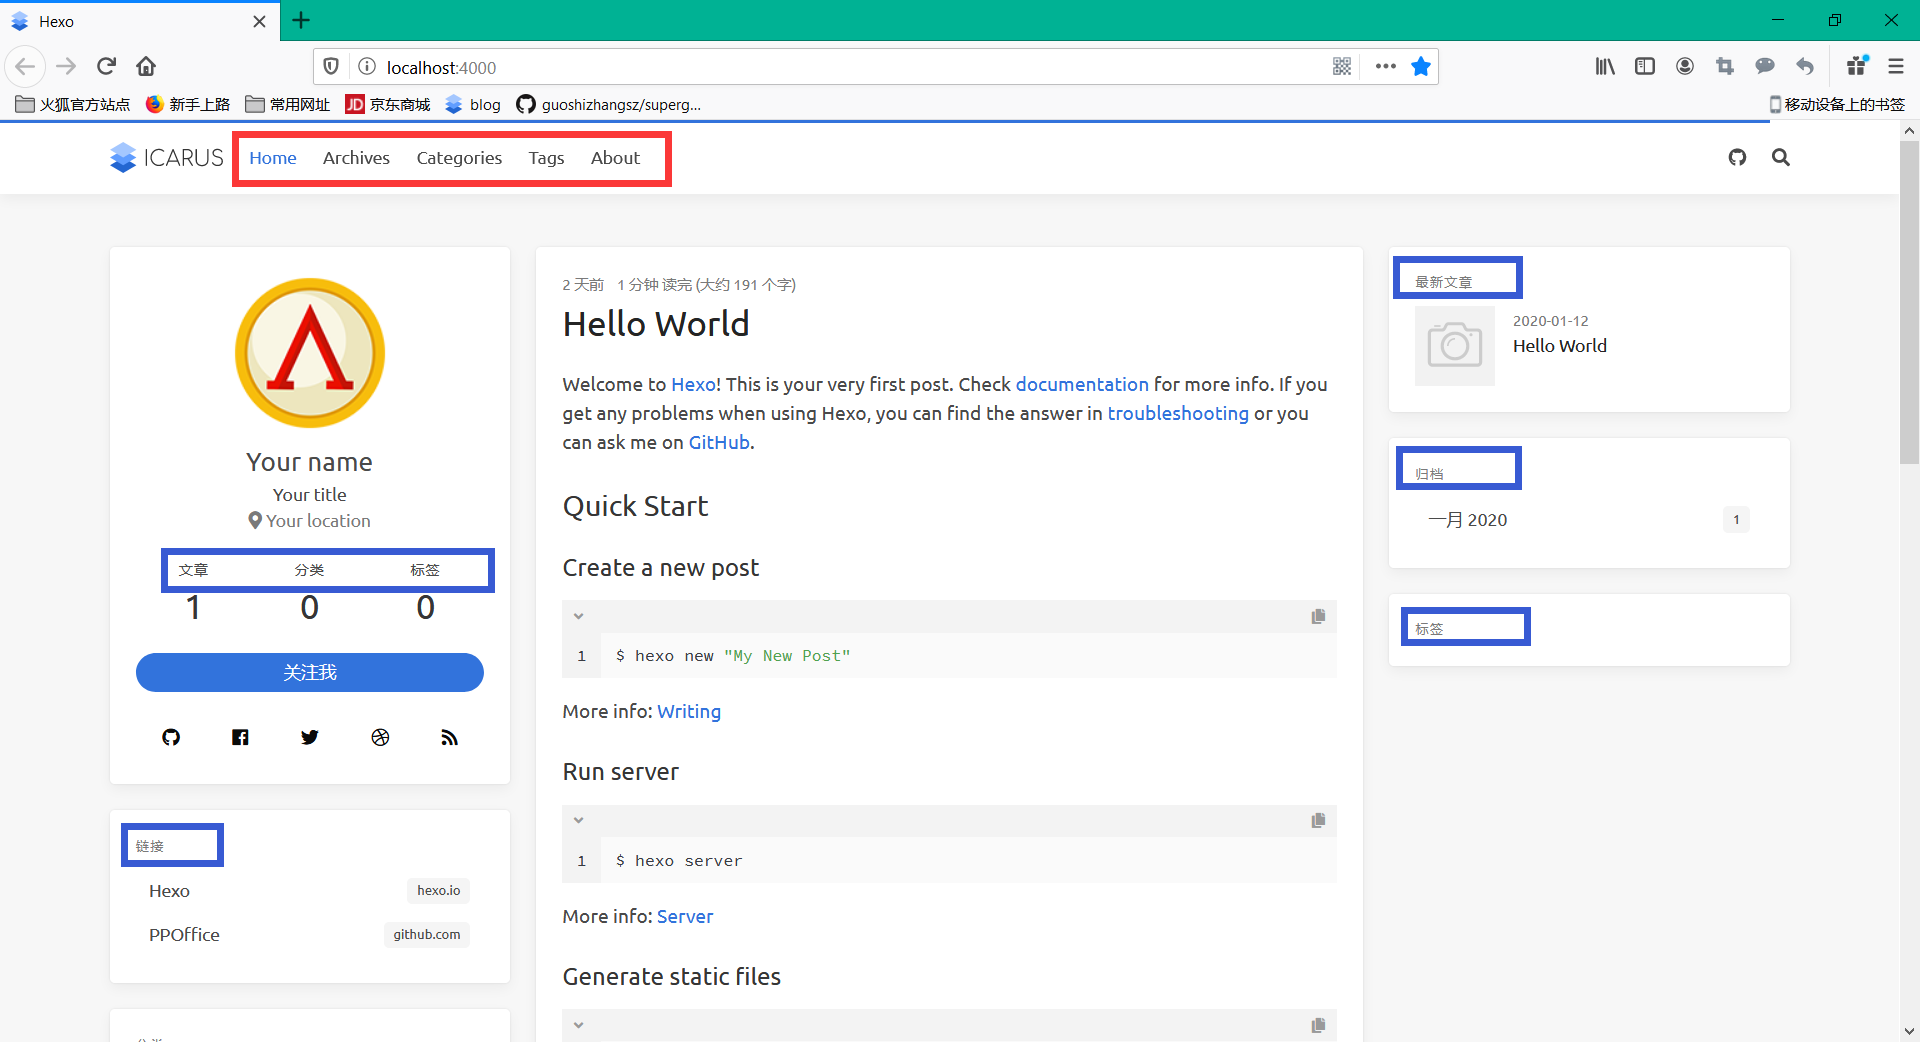Click the Hello World post thumbnail

[x=1454, y=346]
